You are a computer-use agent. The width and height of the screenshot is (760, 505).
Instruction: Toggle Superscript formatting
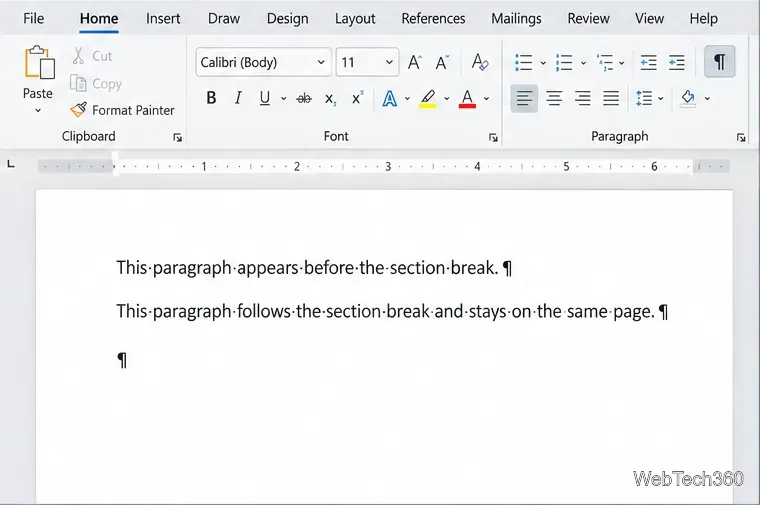(x=358, y=98)
